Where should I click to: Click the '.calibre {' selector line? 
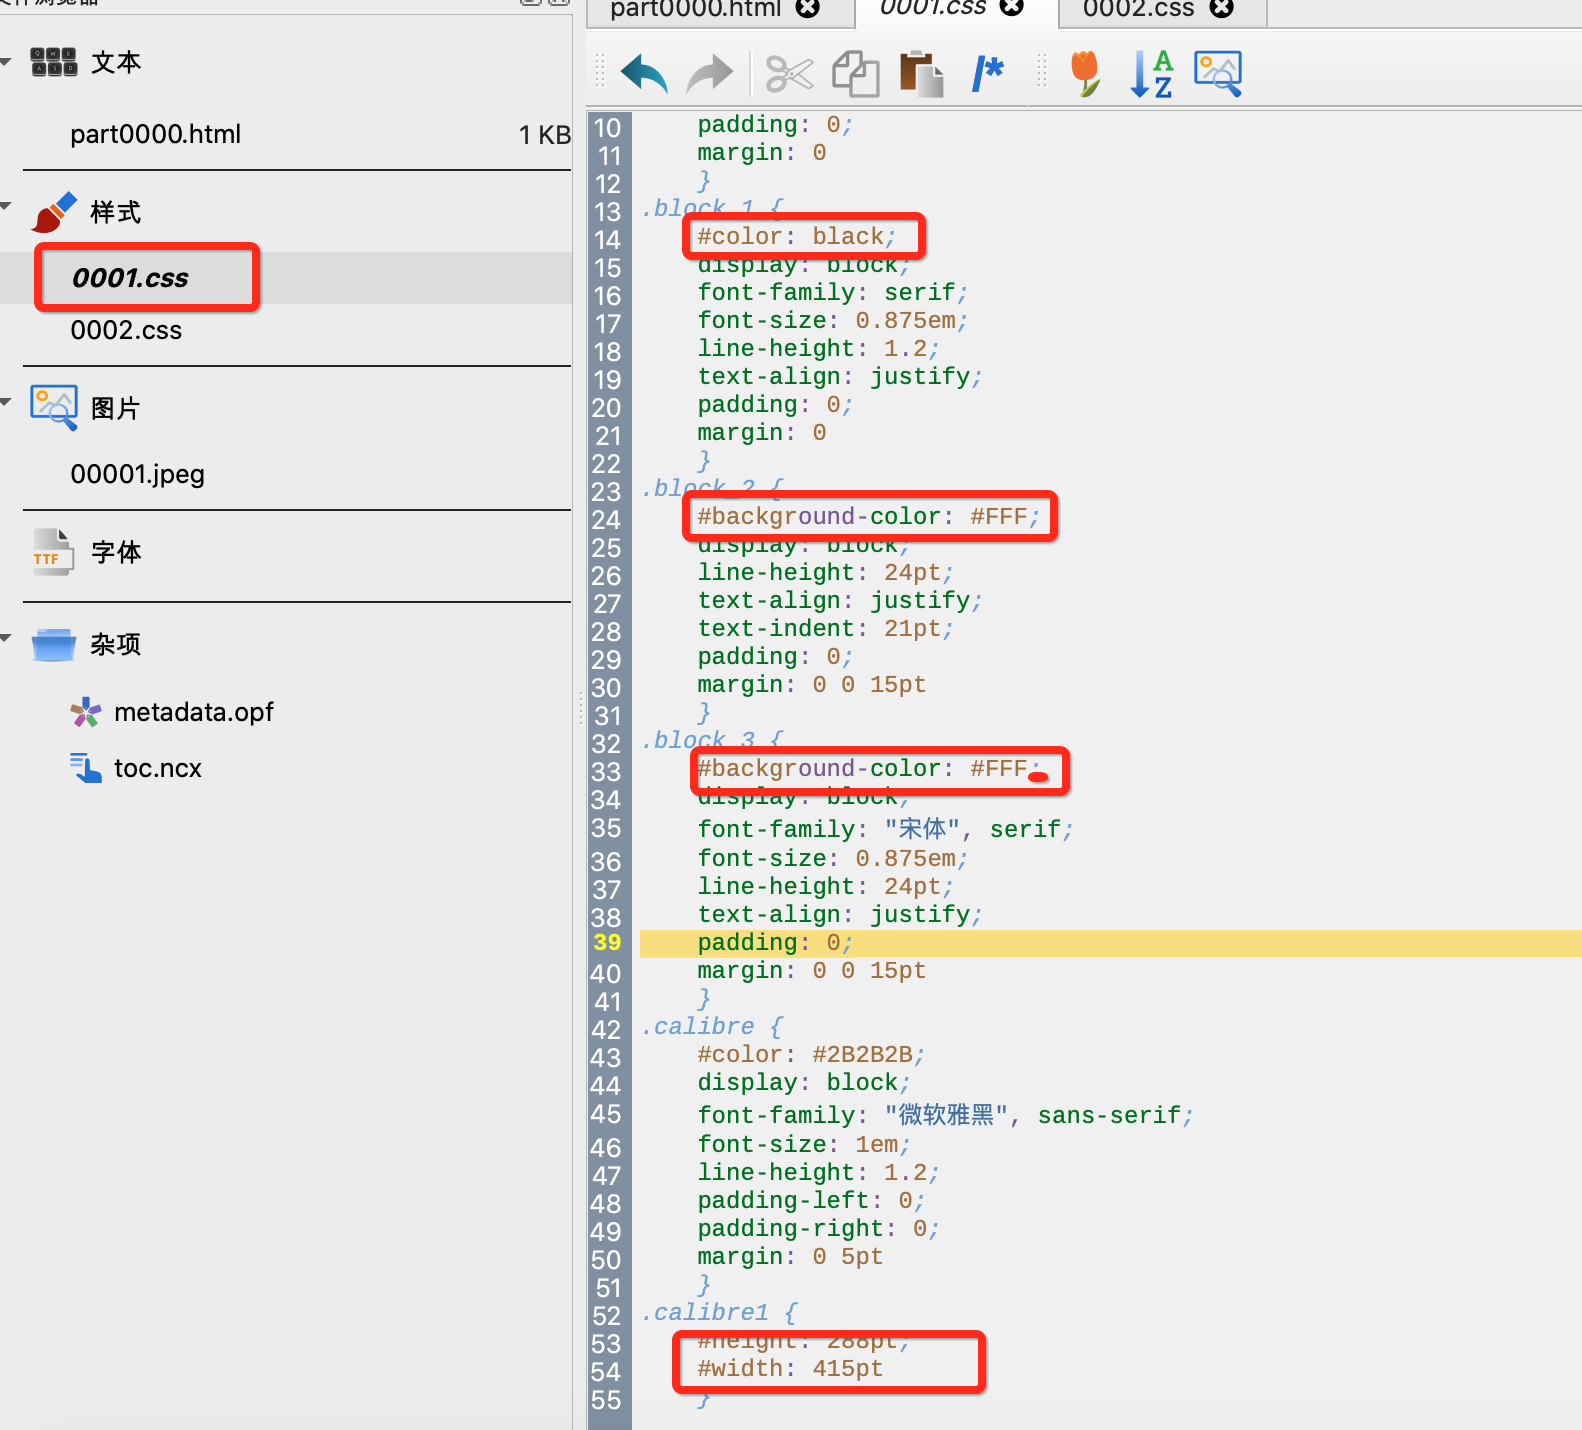(712, 1026)
